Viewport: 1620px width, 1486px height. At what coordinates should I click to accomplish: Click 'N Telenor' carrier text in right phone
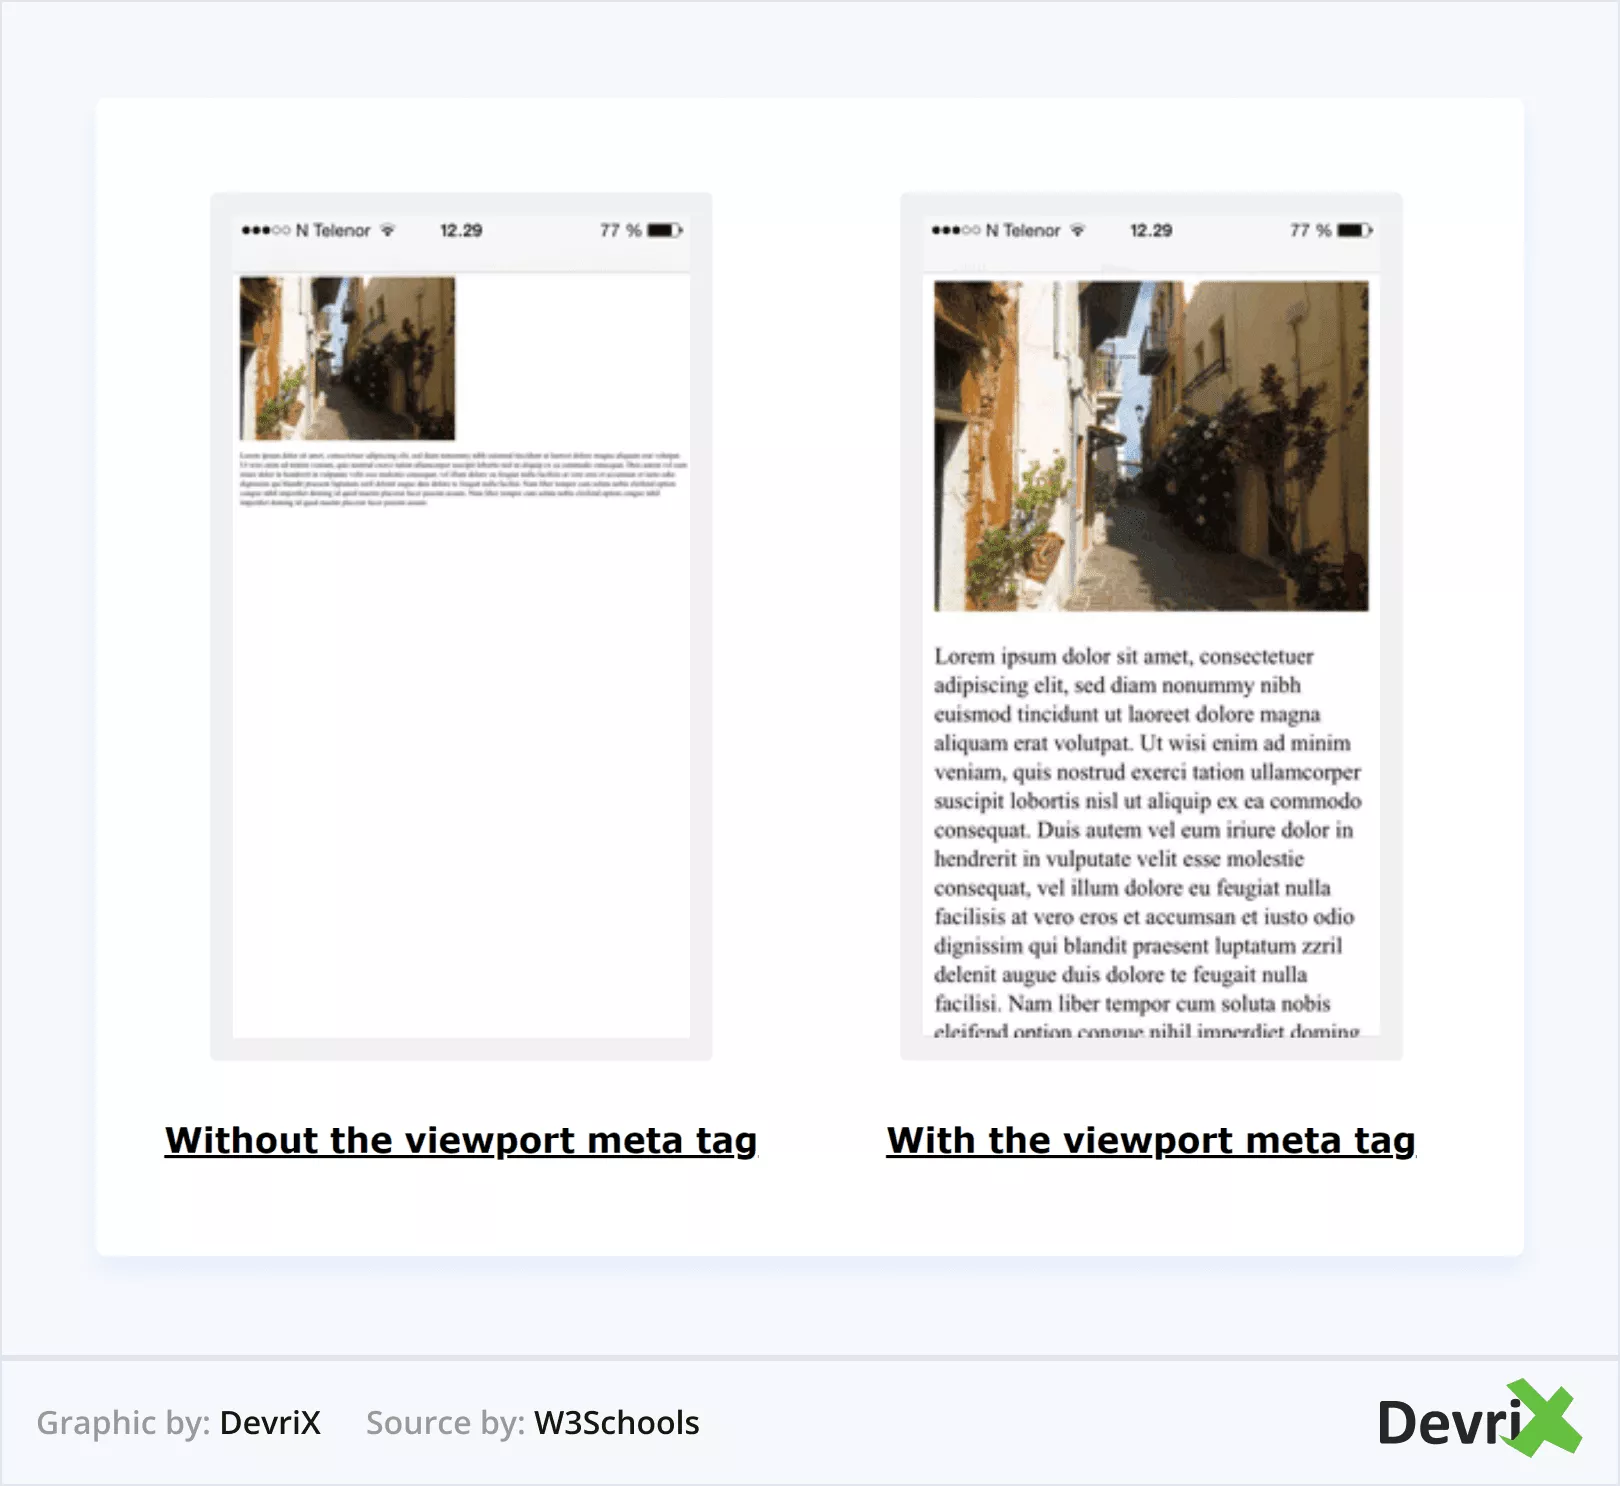click(1023, 230)
